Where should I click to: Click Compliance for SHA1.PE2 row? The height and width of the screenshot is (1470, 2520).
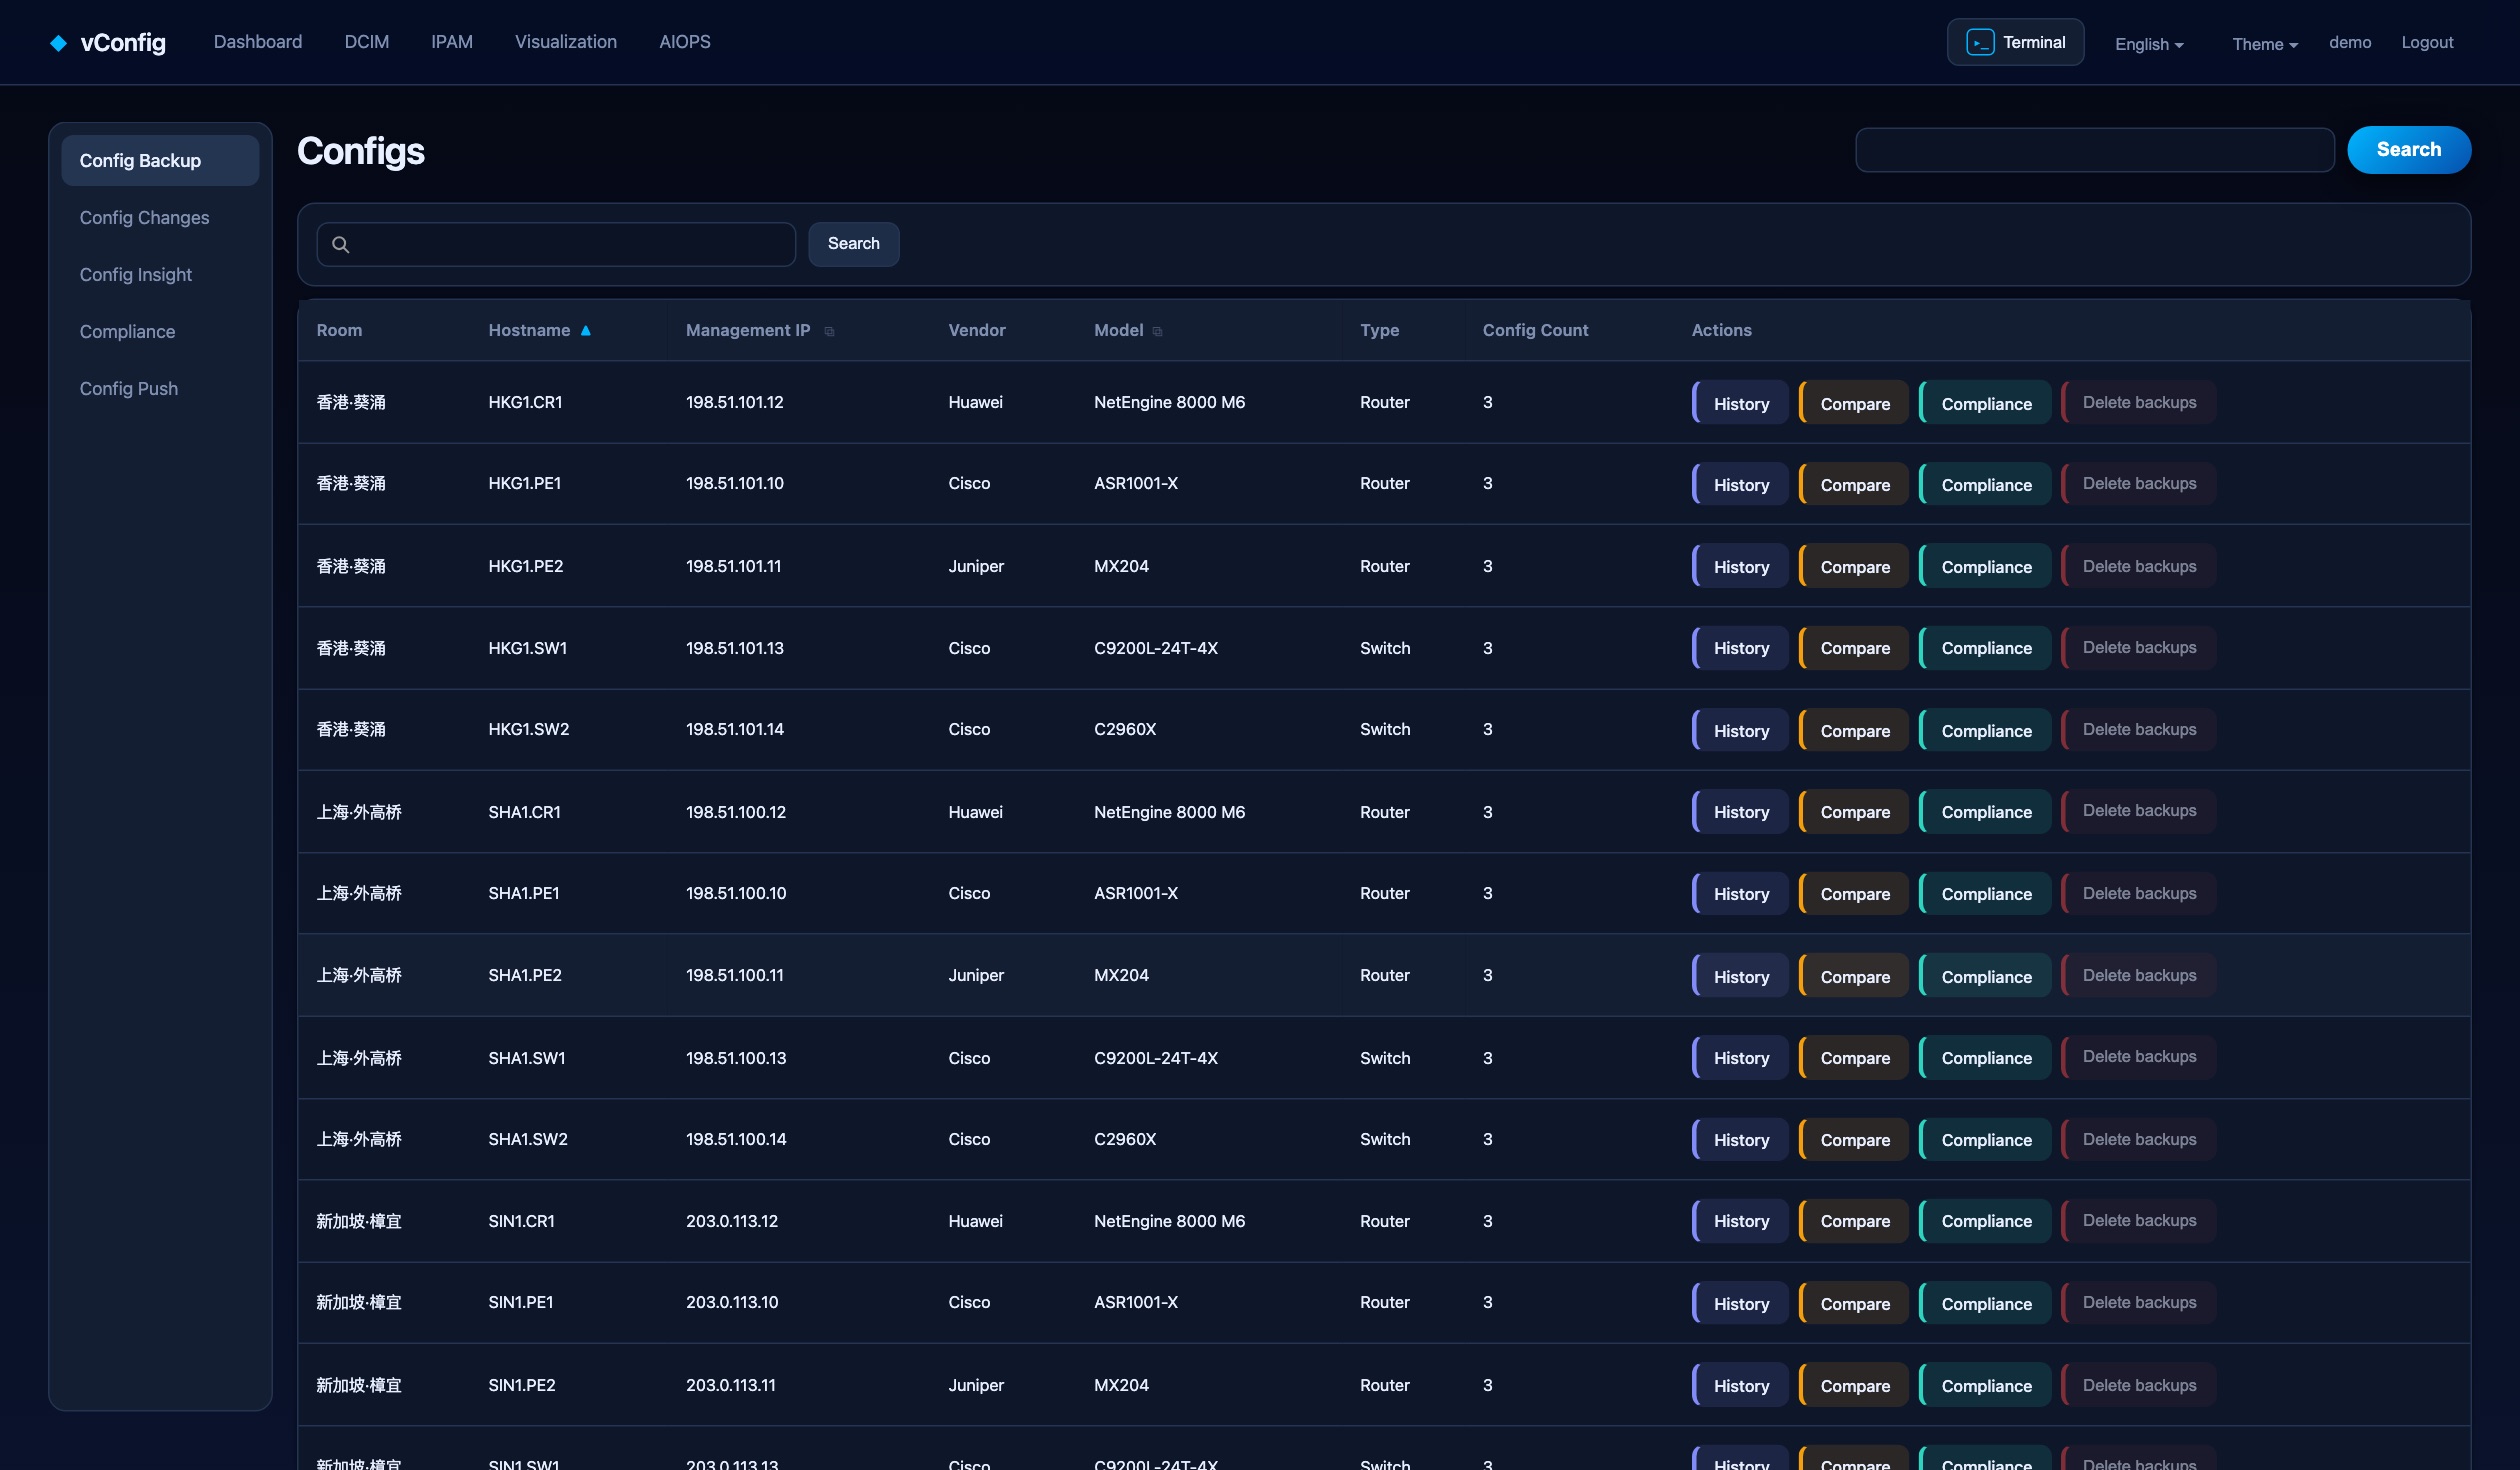tap(1985, 976)
